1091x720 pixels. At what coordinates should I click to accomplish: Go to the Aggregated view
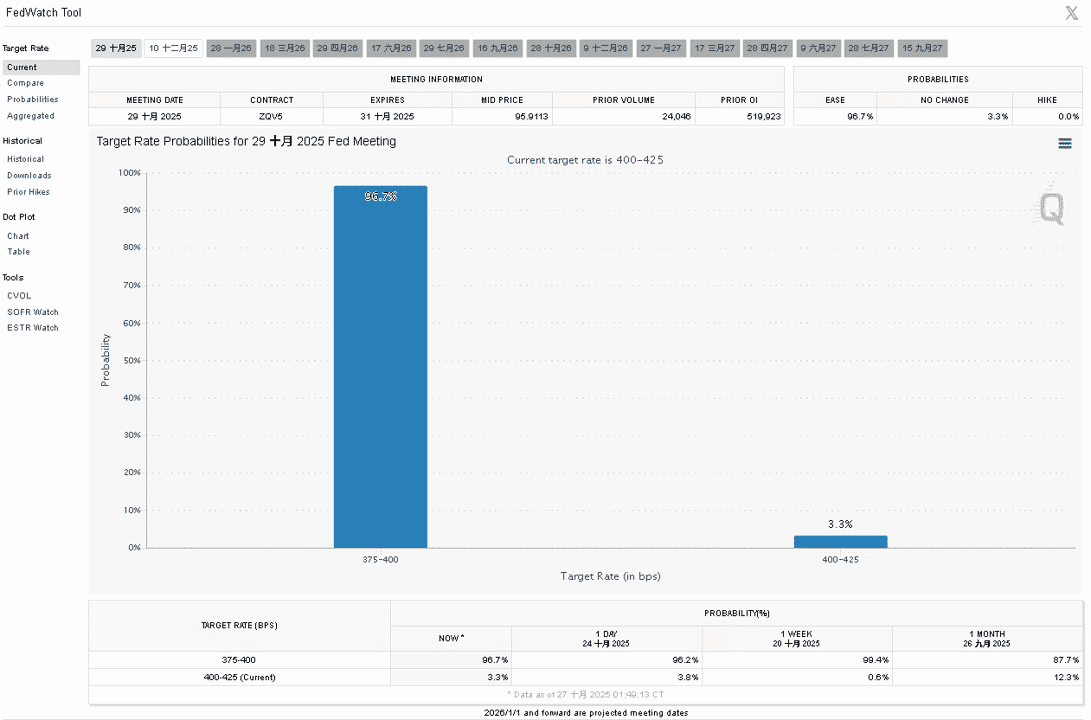(x=31, y=116)
